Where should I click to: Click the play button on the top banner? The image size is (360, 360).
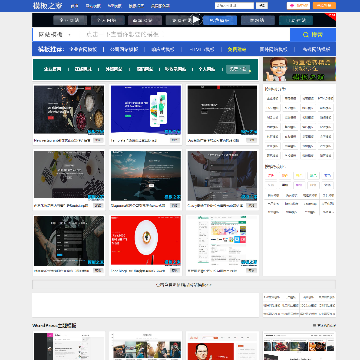[197, 20]
